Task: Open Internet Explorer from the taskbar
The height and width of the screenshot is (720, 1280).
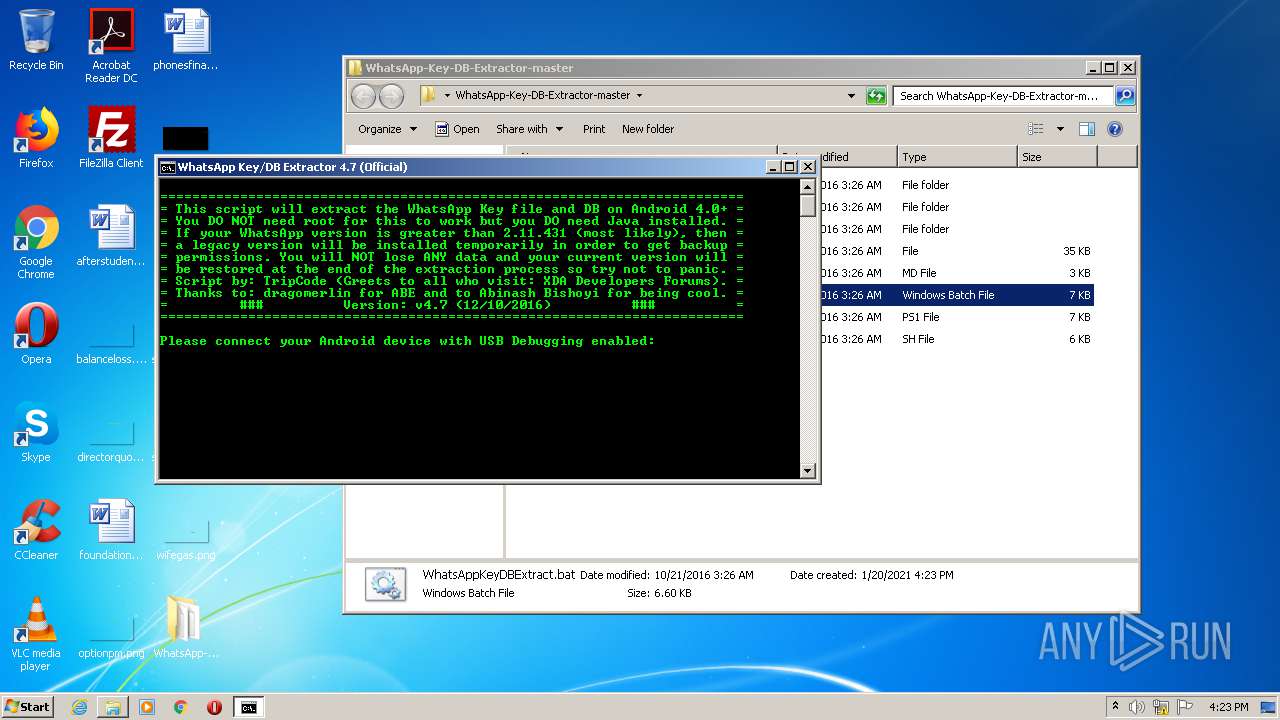Action: pos(79,707)
